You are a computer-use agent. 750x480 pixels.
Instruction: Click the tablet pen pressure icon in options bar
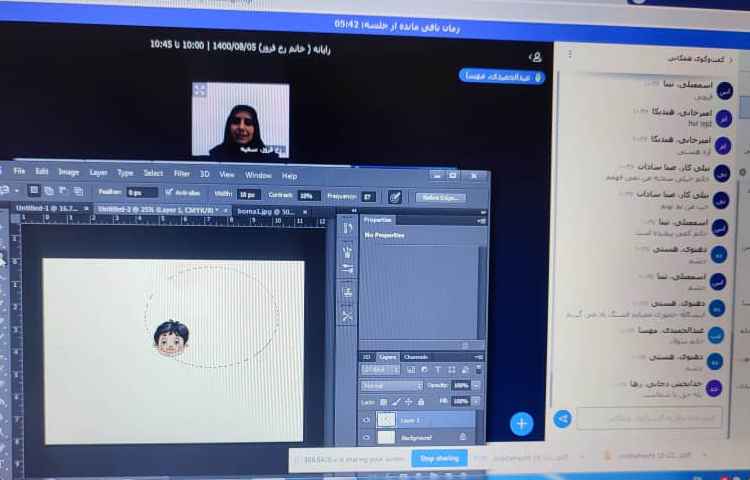pyautogui.click(x=394, y=197)
